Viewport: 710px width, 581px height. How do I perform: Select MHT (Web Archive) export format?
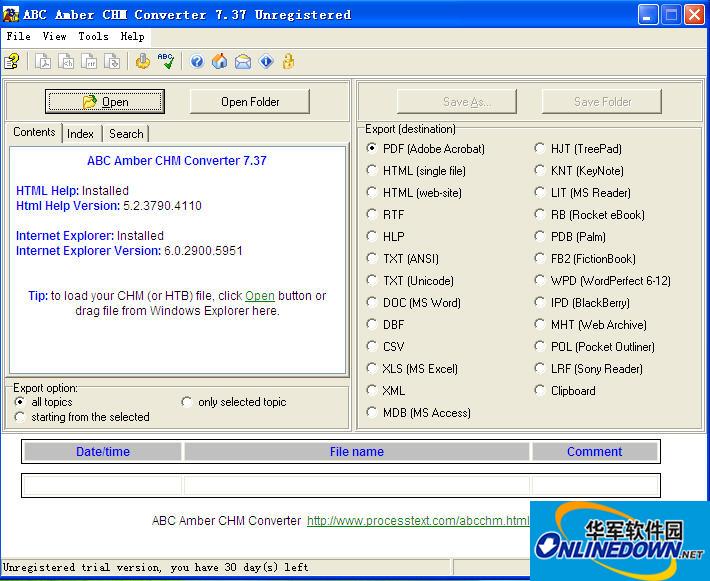click(590, 325)
